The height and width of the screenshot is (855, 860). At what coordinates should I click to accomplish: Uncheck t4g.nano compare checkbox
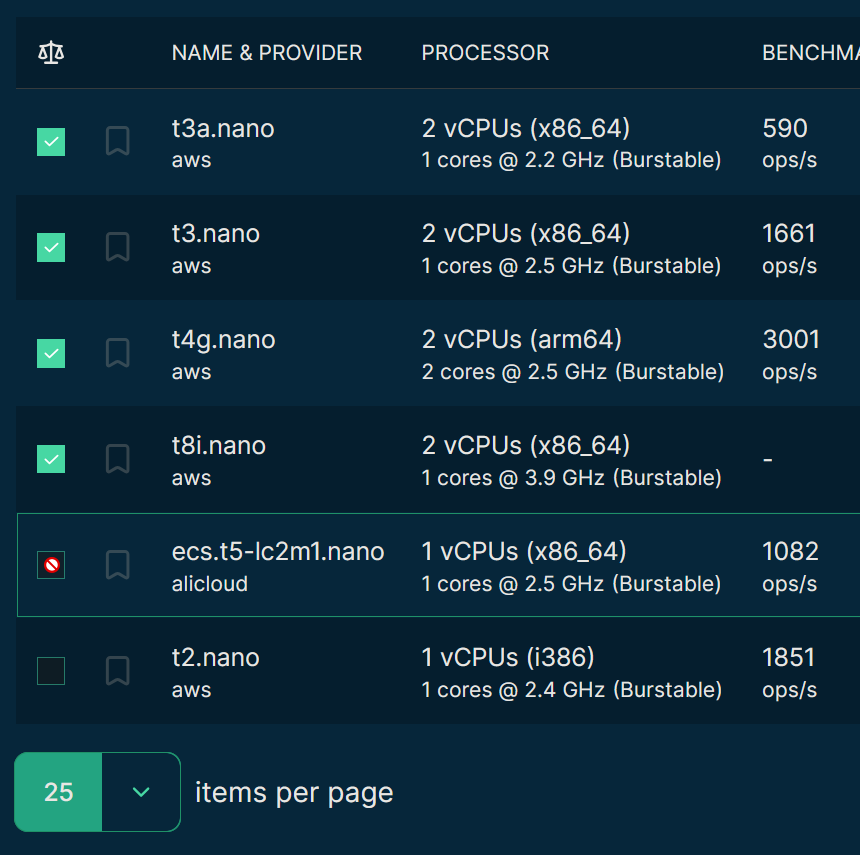point(51,353)
